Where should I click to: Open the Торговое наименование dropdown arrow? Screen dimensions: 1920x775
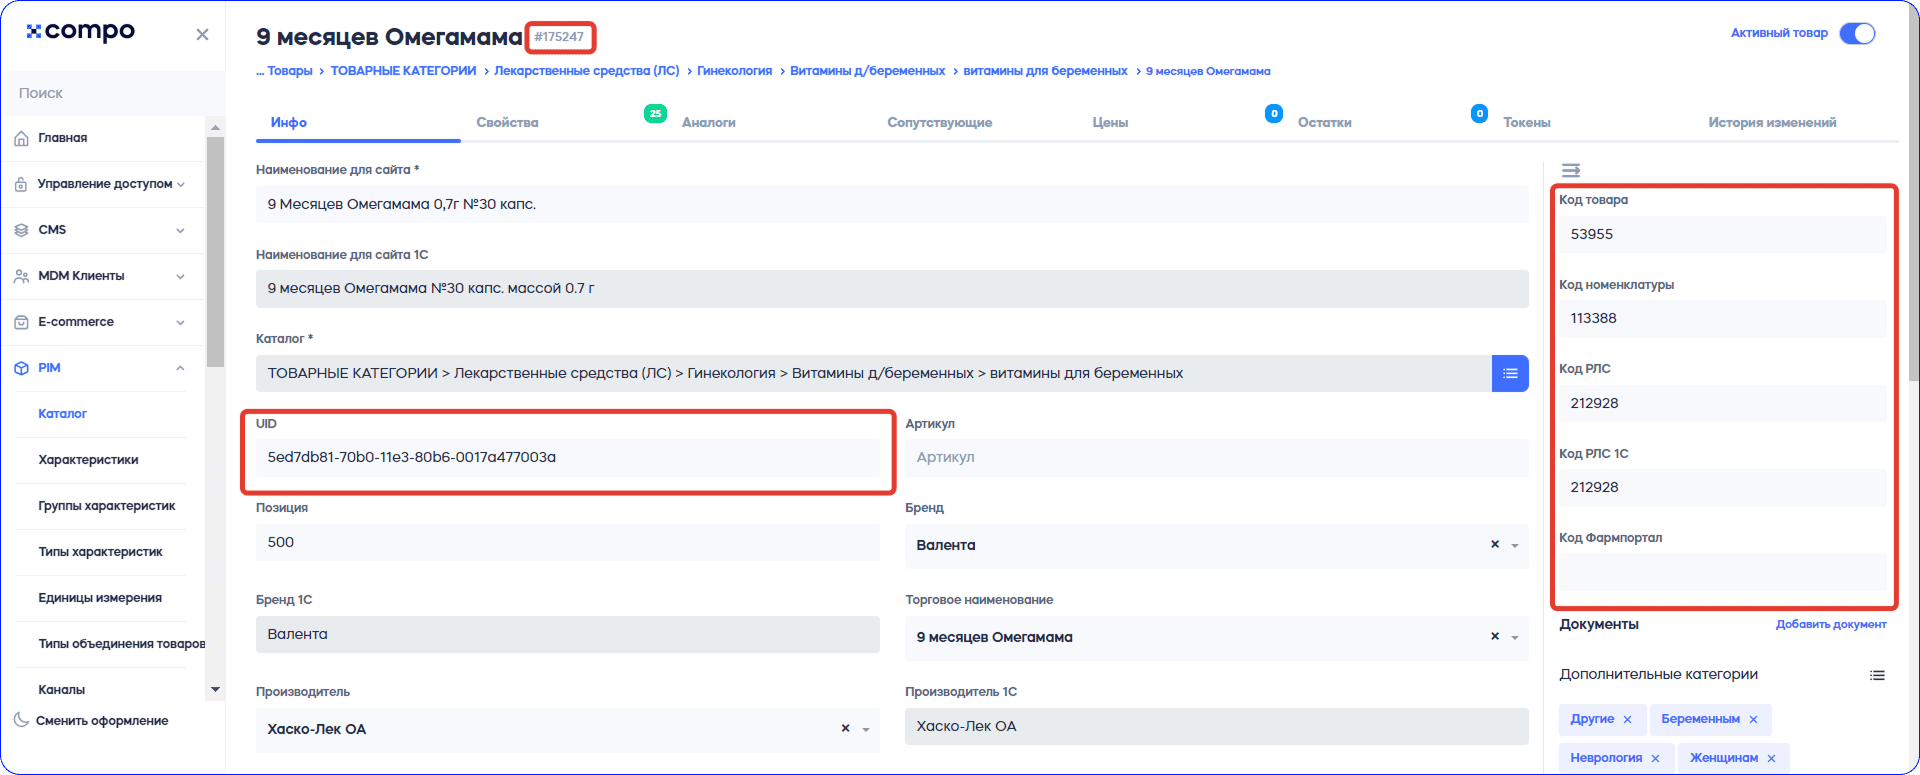pos(1515,638)
